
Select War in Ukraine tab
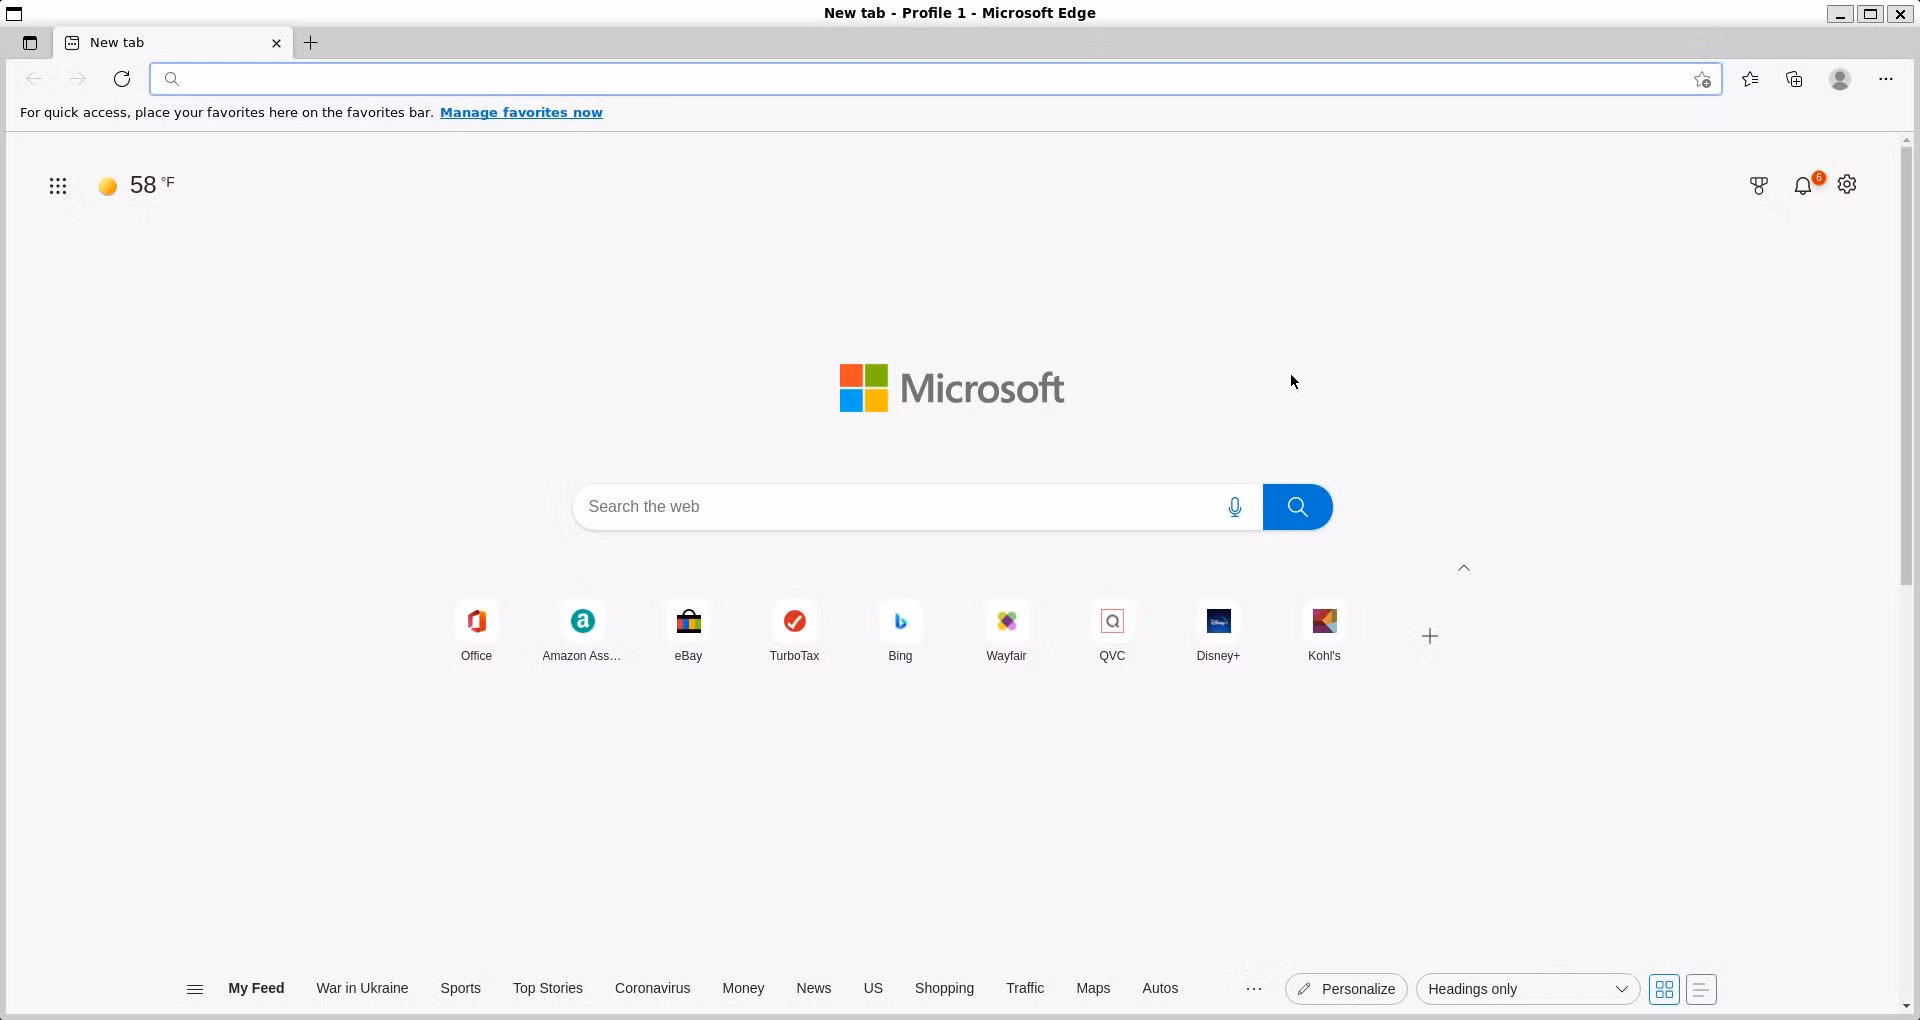coord(362,988)
